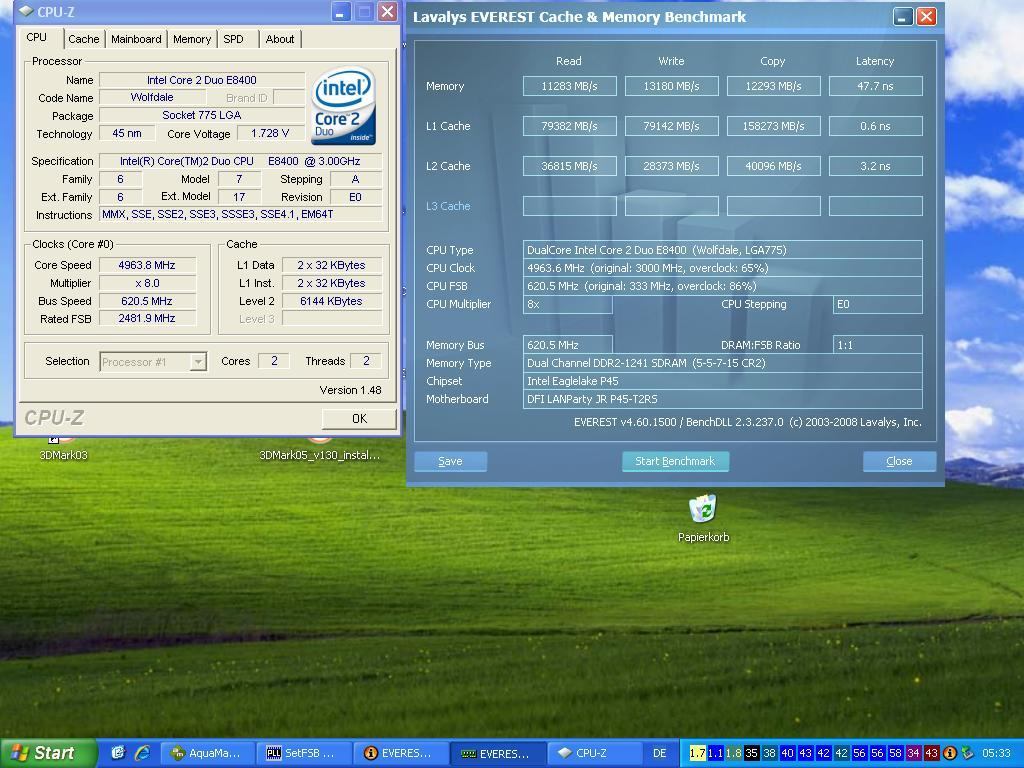Open the Windows Start menu
Viewport: 1024px width, 768px height.
[47, 753]
